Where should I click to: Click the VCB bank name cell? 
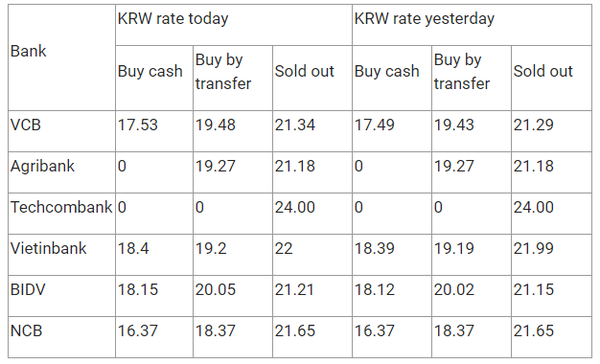click(x=62, y=131)
